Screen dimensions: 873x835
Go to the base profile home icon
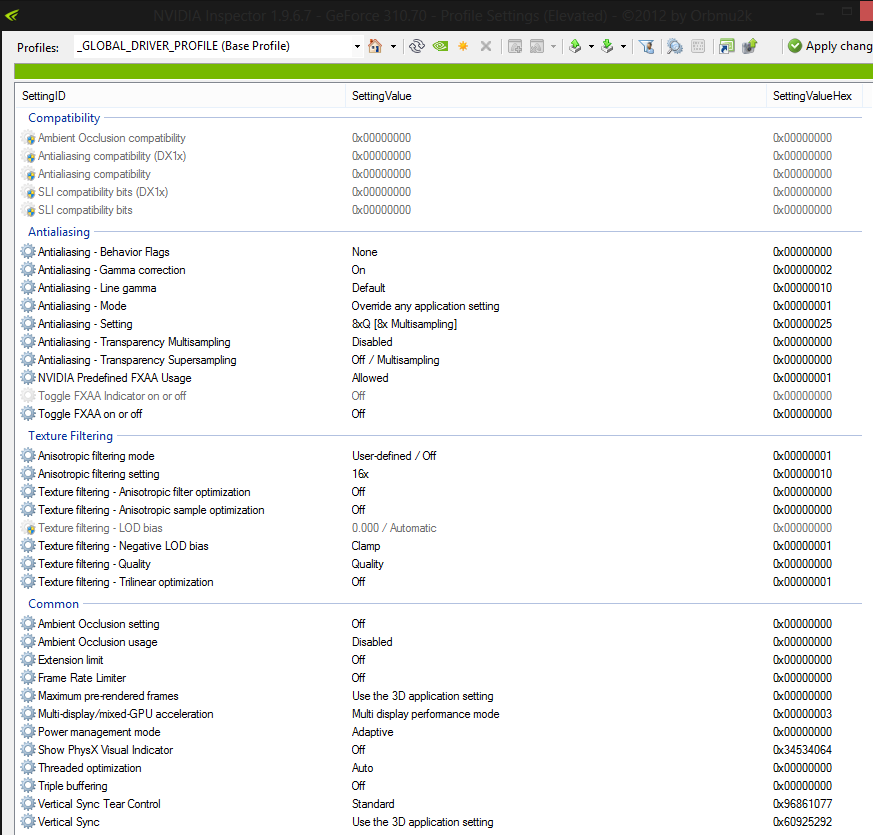[x=375, y=46]
